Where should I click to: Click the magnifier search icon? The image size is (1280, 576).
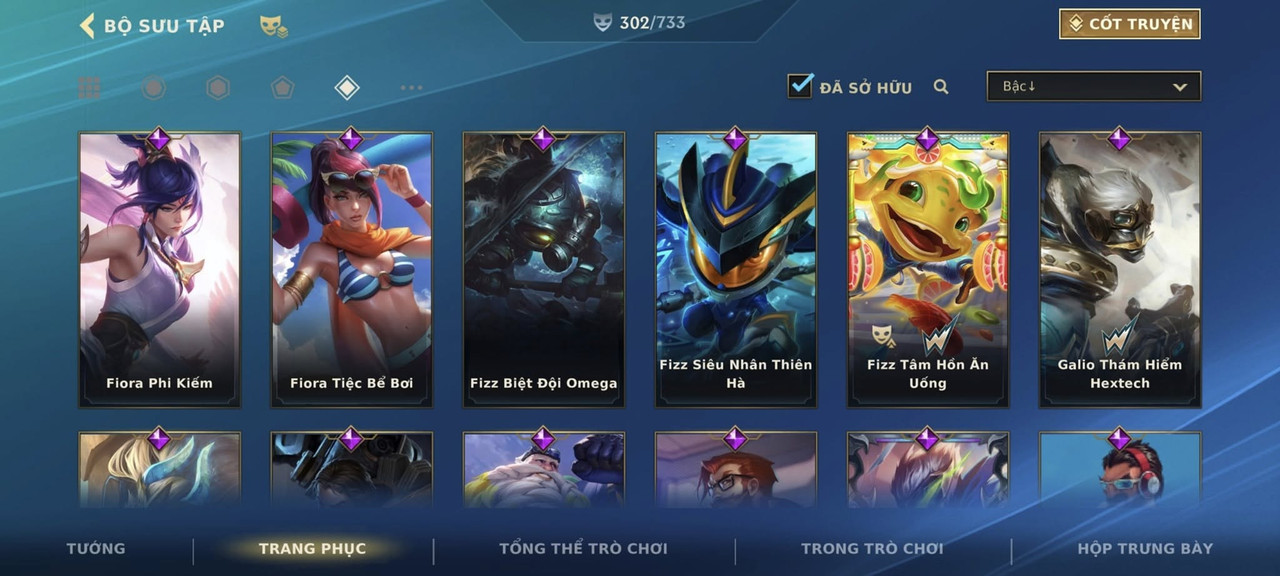(941, 87)
